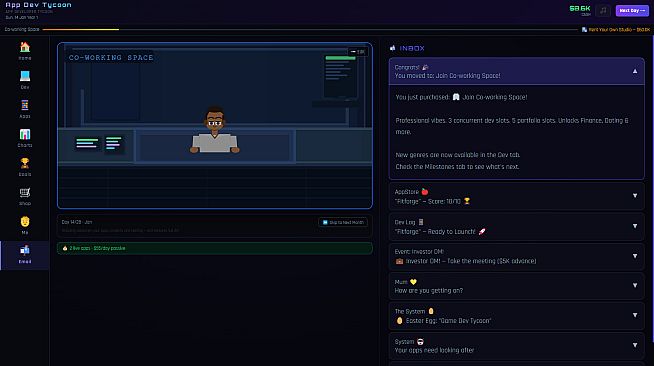Click the egg icon beside Easter Egg text
This screenshot has width=654, height=366.
click(x=399, y=321)
